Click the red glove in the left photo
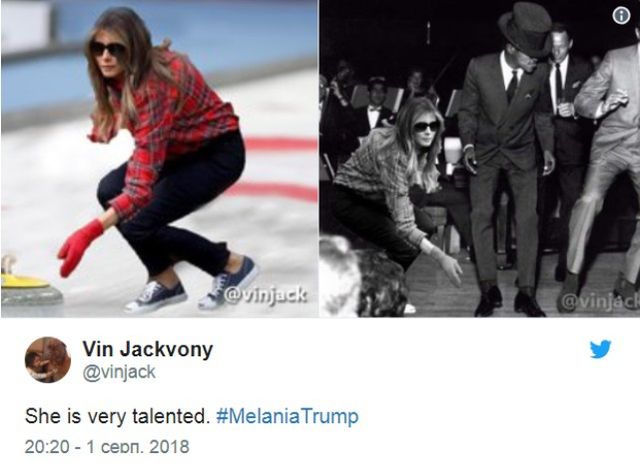 click(x=79, y=246)
